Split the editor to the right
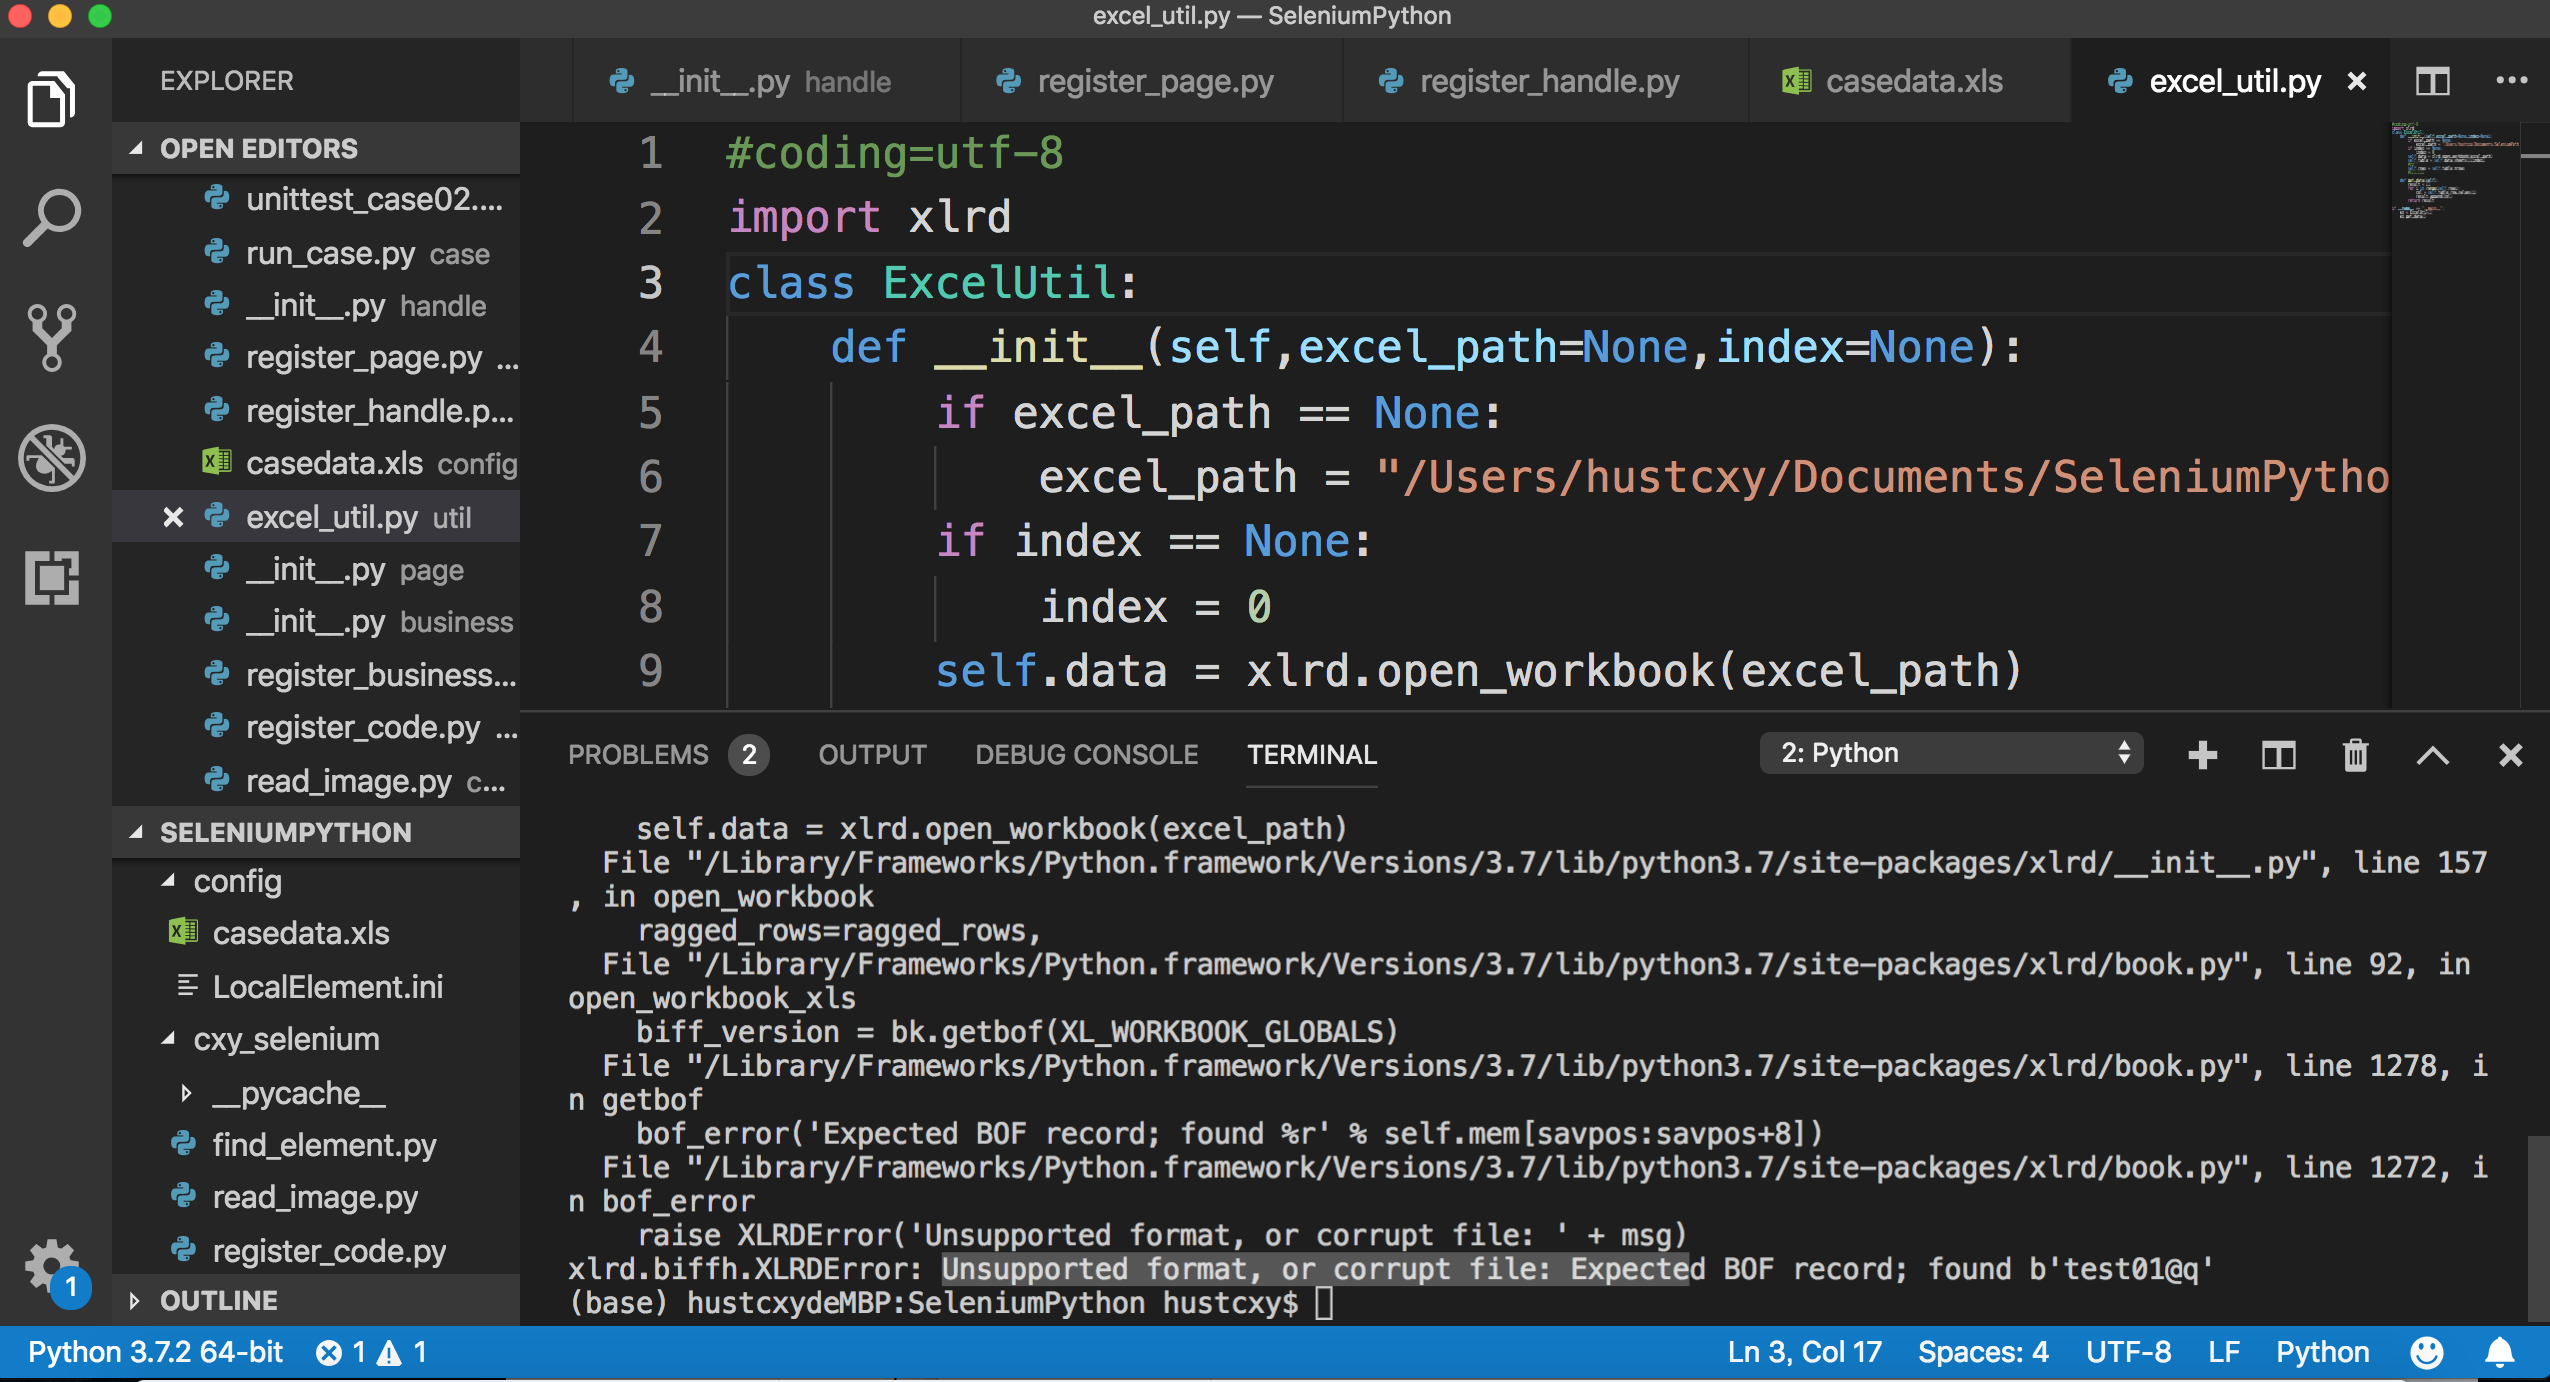This screenshot has width=2550, height=1382. pyautogui.click(x=2433, y=81)
